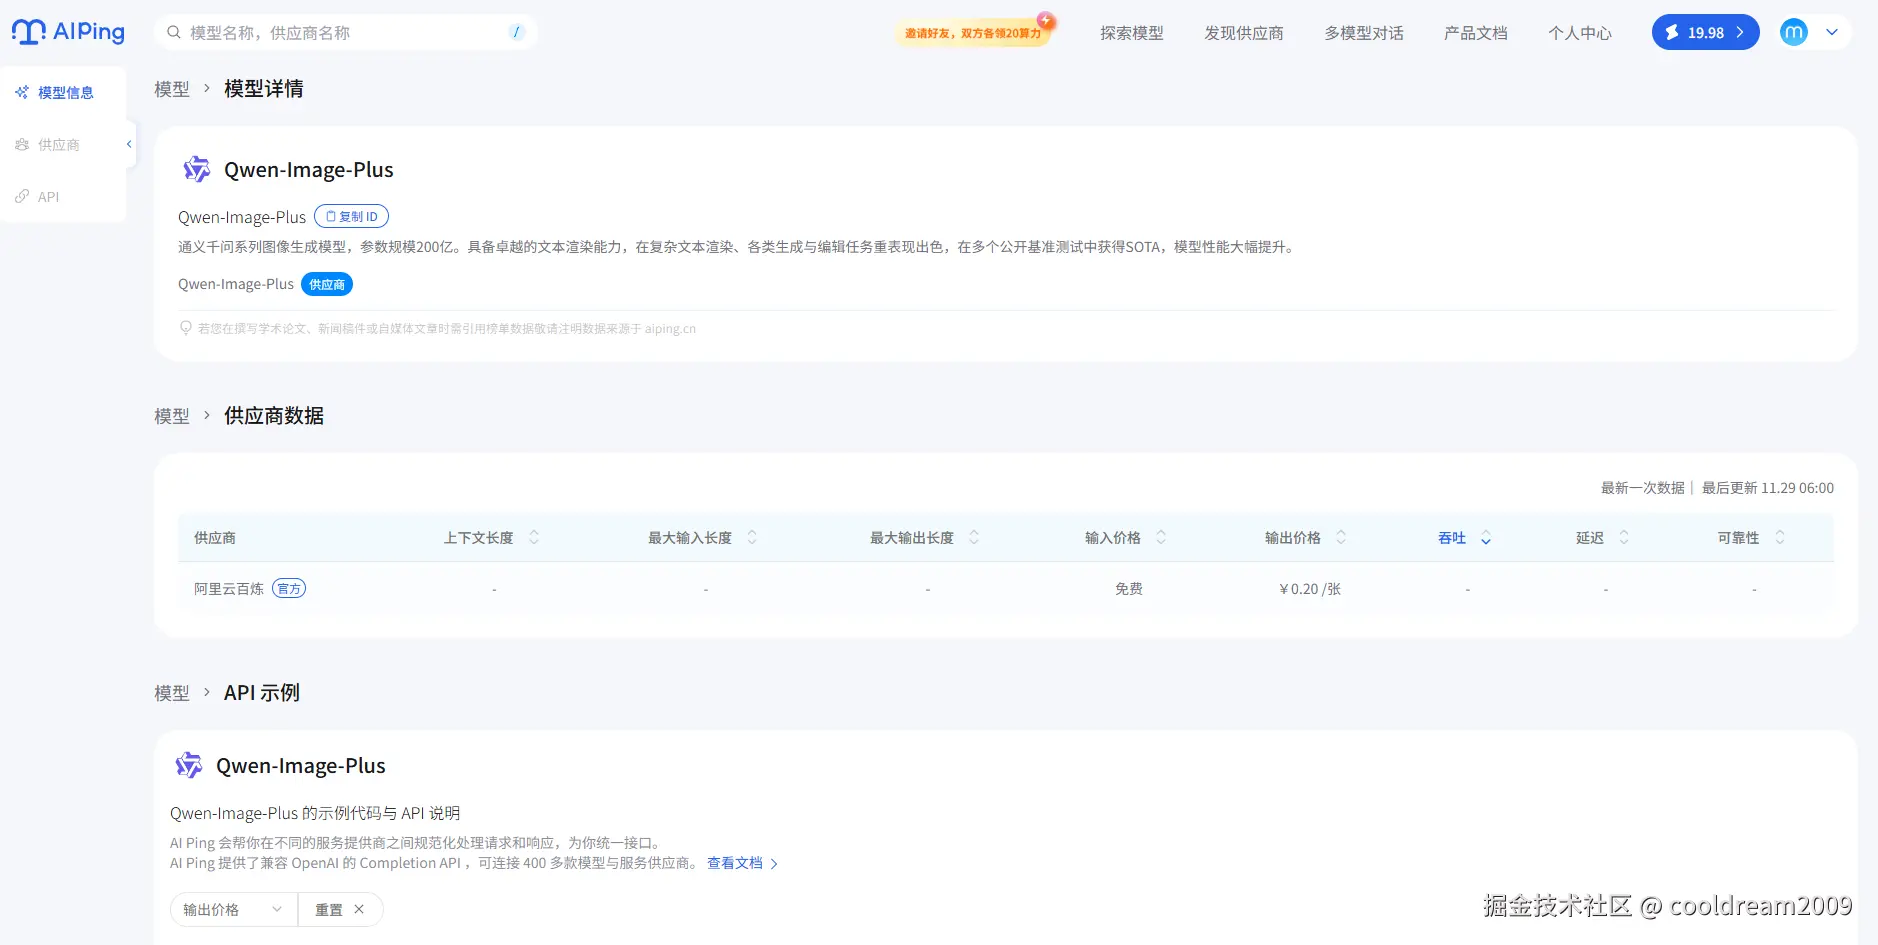Click the blue 供应商 tag button

pyautogui.click(x=327, y=284)
